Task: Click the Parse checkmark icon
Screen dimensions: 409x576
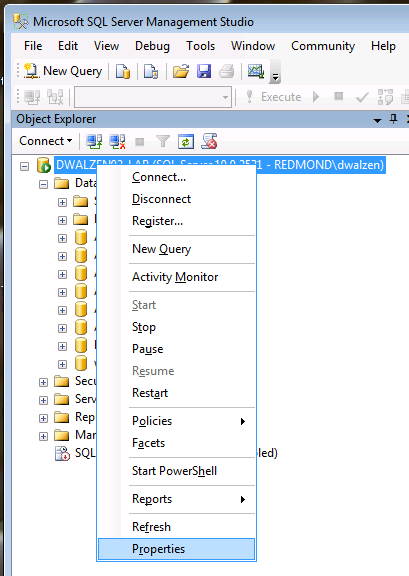Action: click(362, 97)
